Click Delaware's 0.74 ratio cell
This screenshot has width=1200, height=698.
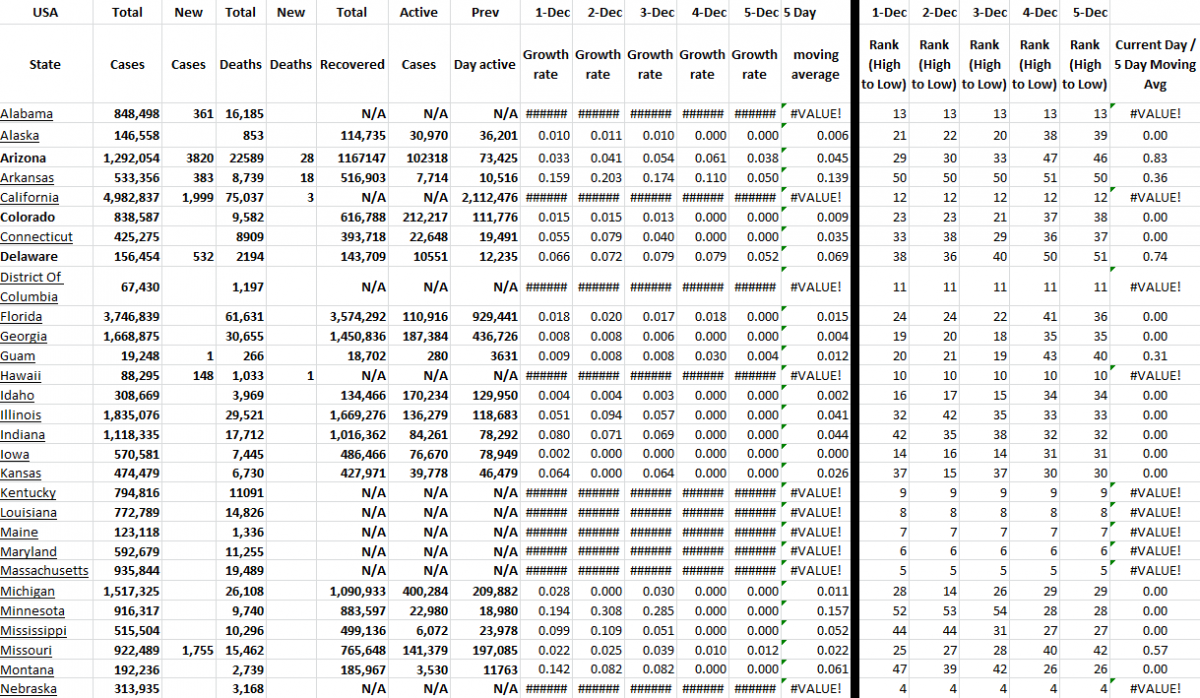pyautogui.click(x=1155, y=256)
